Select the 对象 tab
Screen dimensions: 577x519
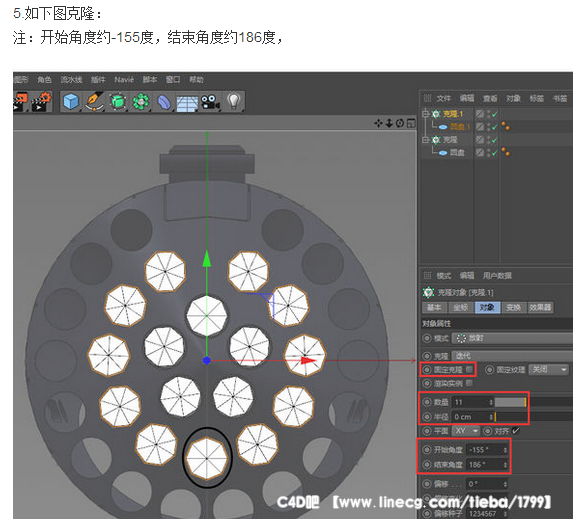pyautogui.click(x=487, y=307)
